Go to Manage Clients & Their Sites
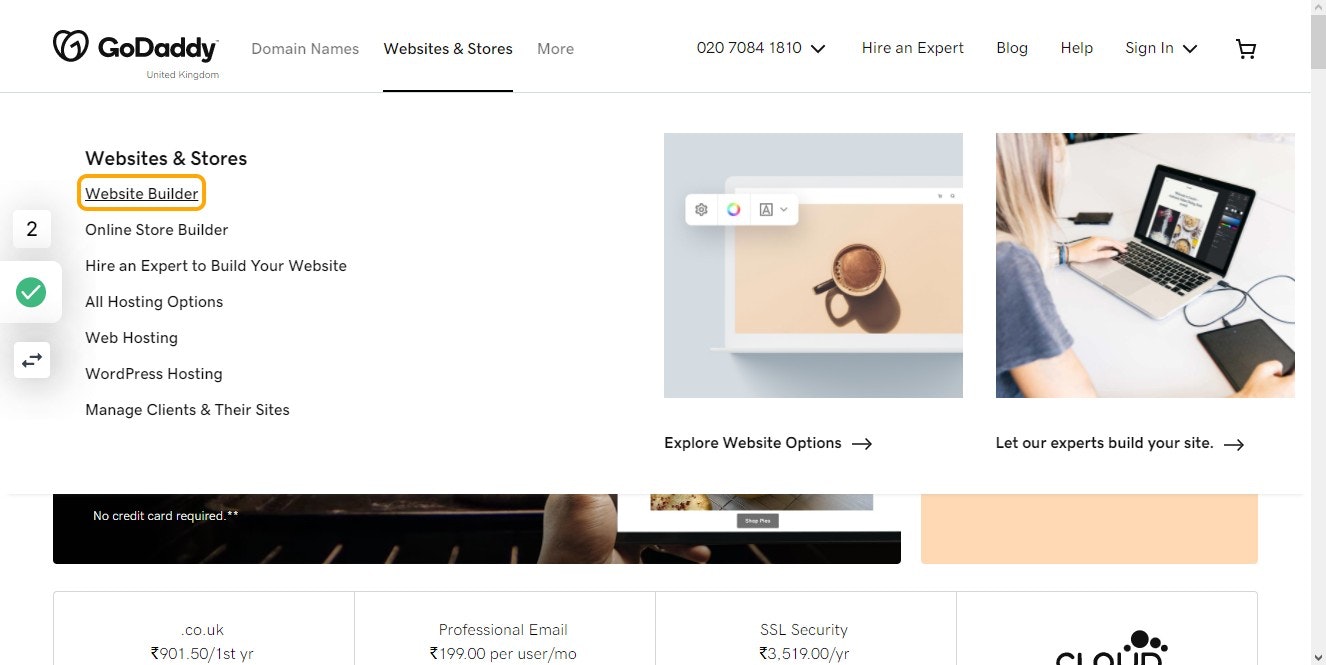Viewport: 1326px width, 665px height. (x=187, y=410)
